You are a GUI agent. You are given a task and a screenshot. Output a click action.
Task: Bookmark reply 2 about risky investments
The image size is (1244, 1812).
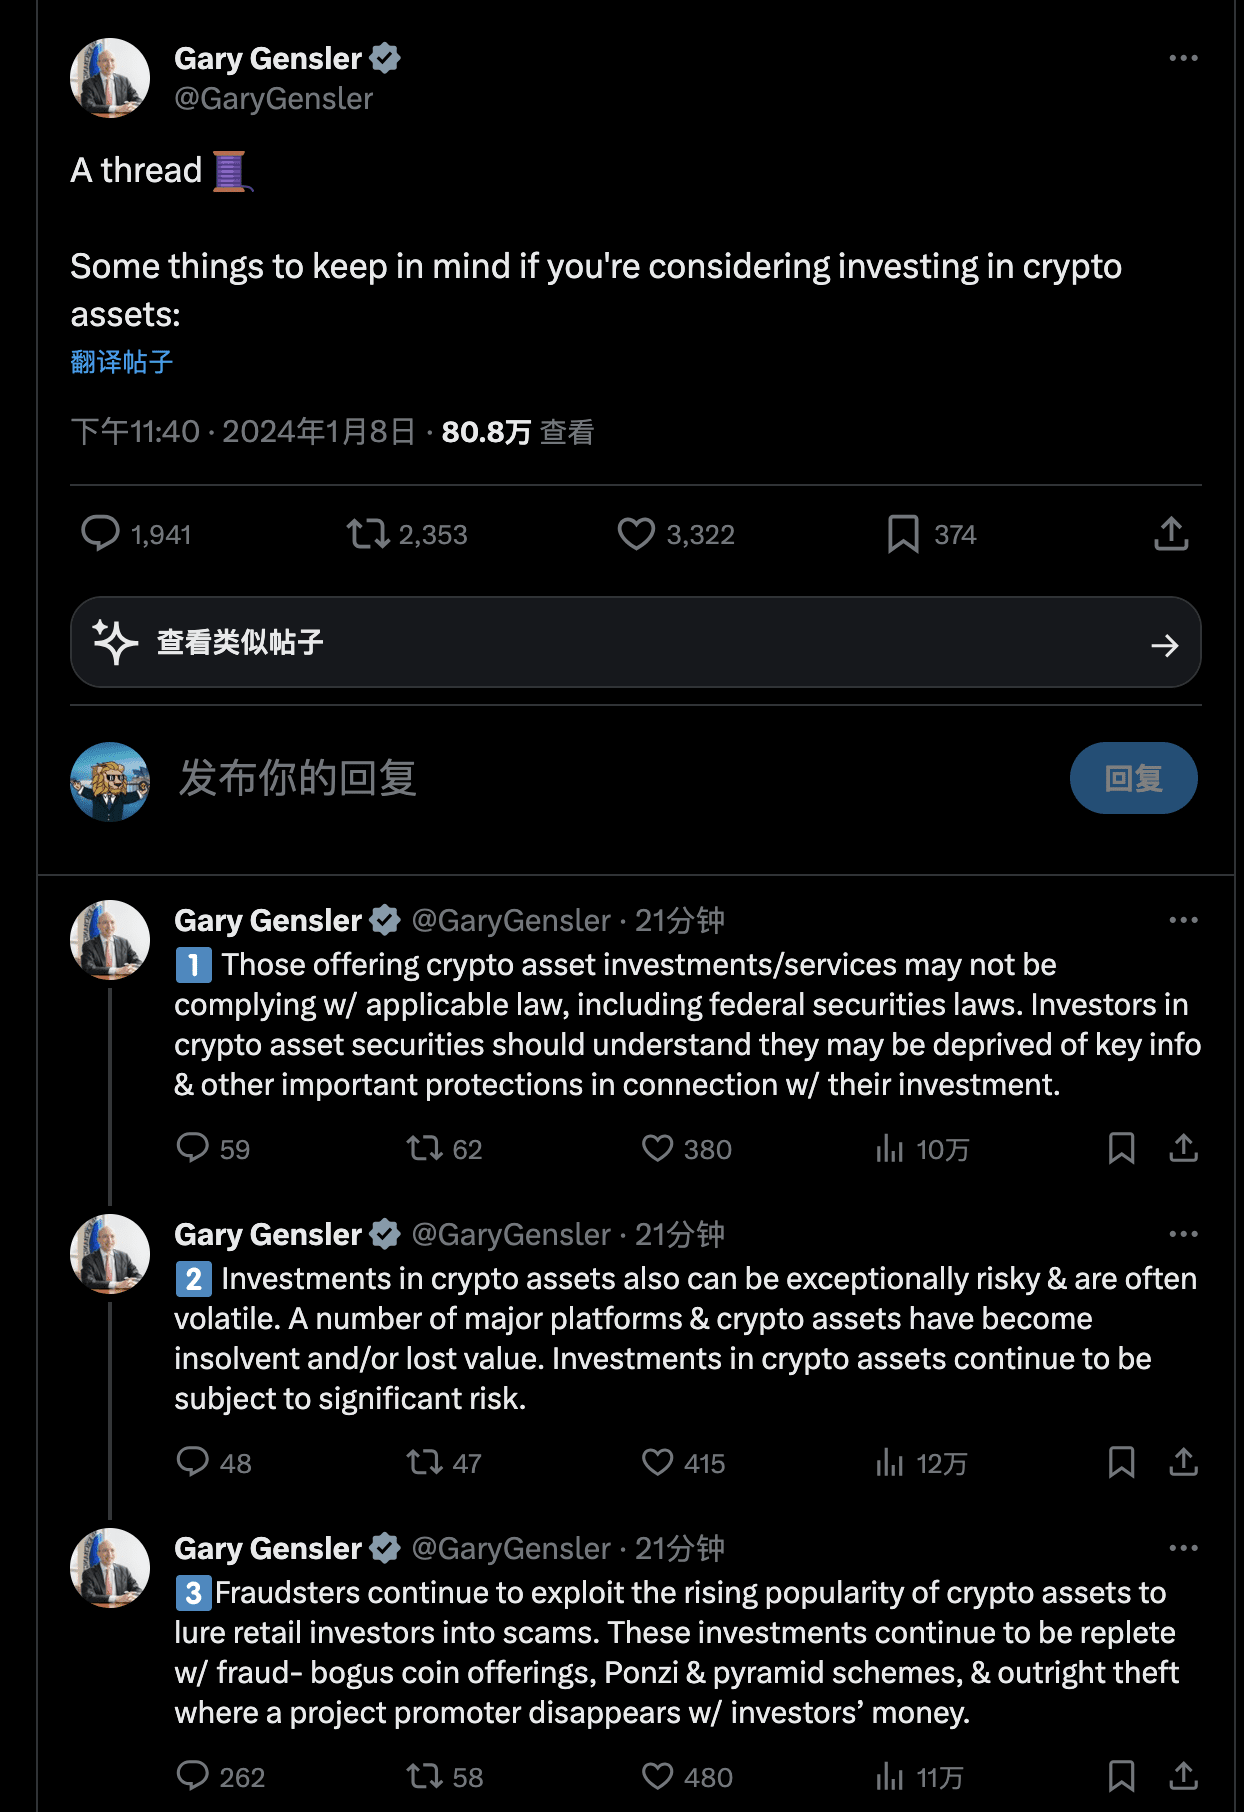(x=1121, y=1463)
